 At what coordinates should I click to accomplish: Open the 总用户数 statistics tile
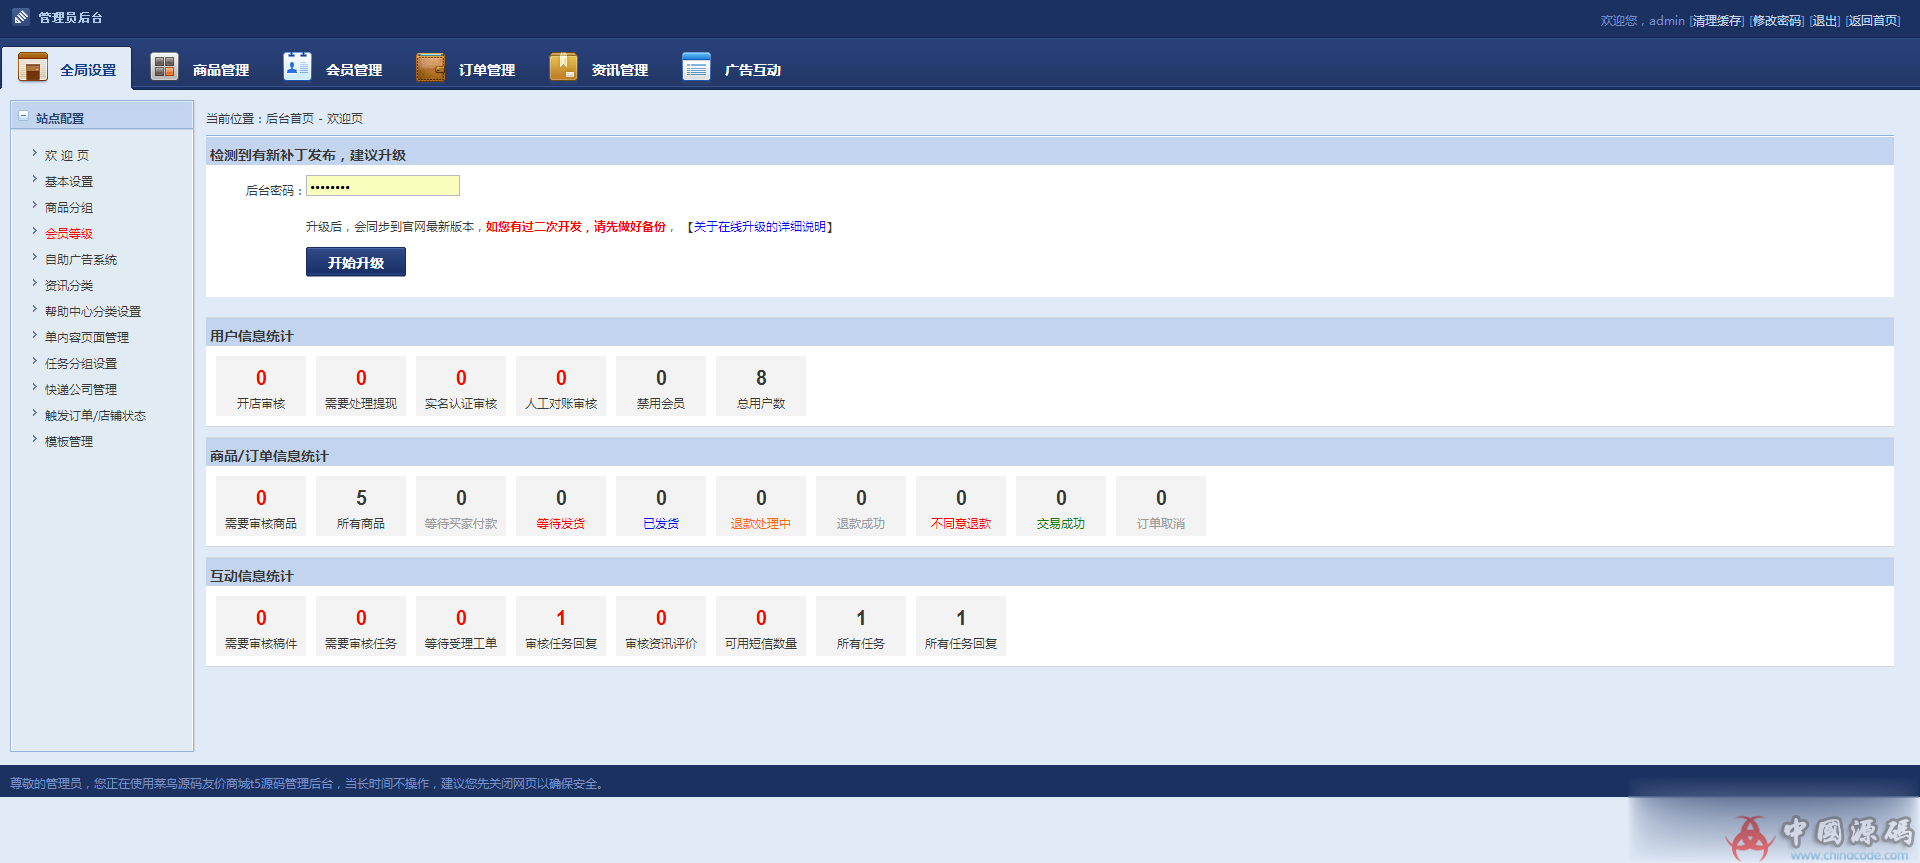tap(761, 386)
